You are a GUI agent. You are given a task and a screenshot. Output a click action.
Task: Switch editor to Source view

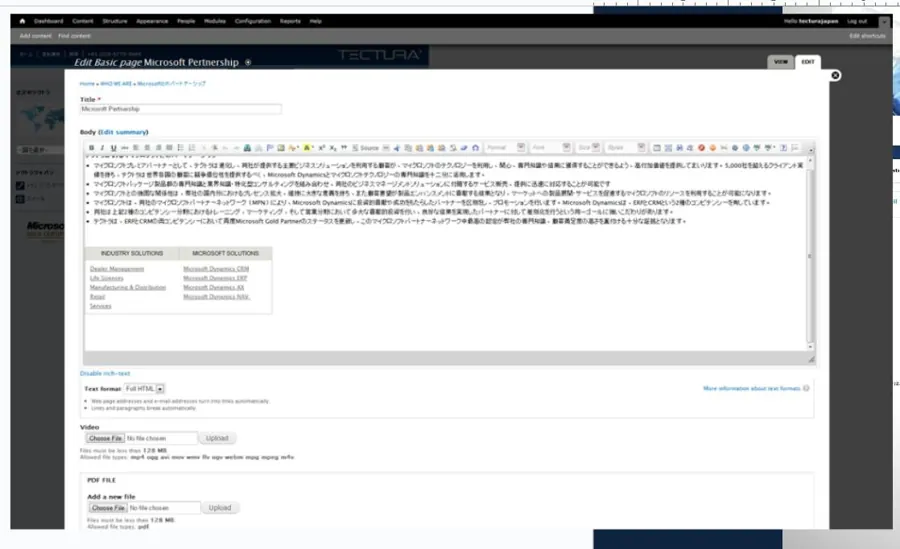click(x=366, y=148)
